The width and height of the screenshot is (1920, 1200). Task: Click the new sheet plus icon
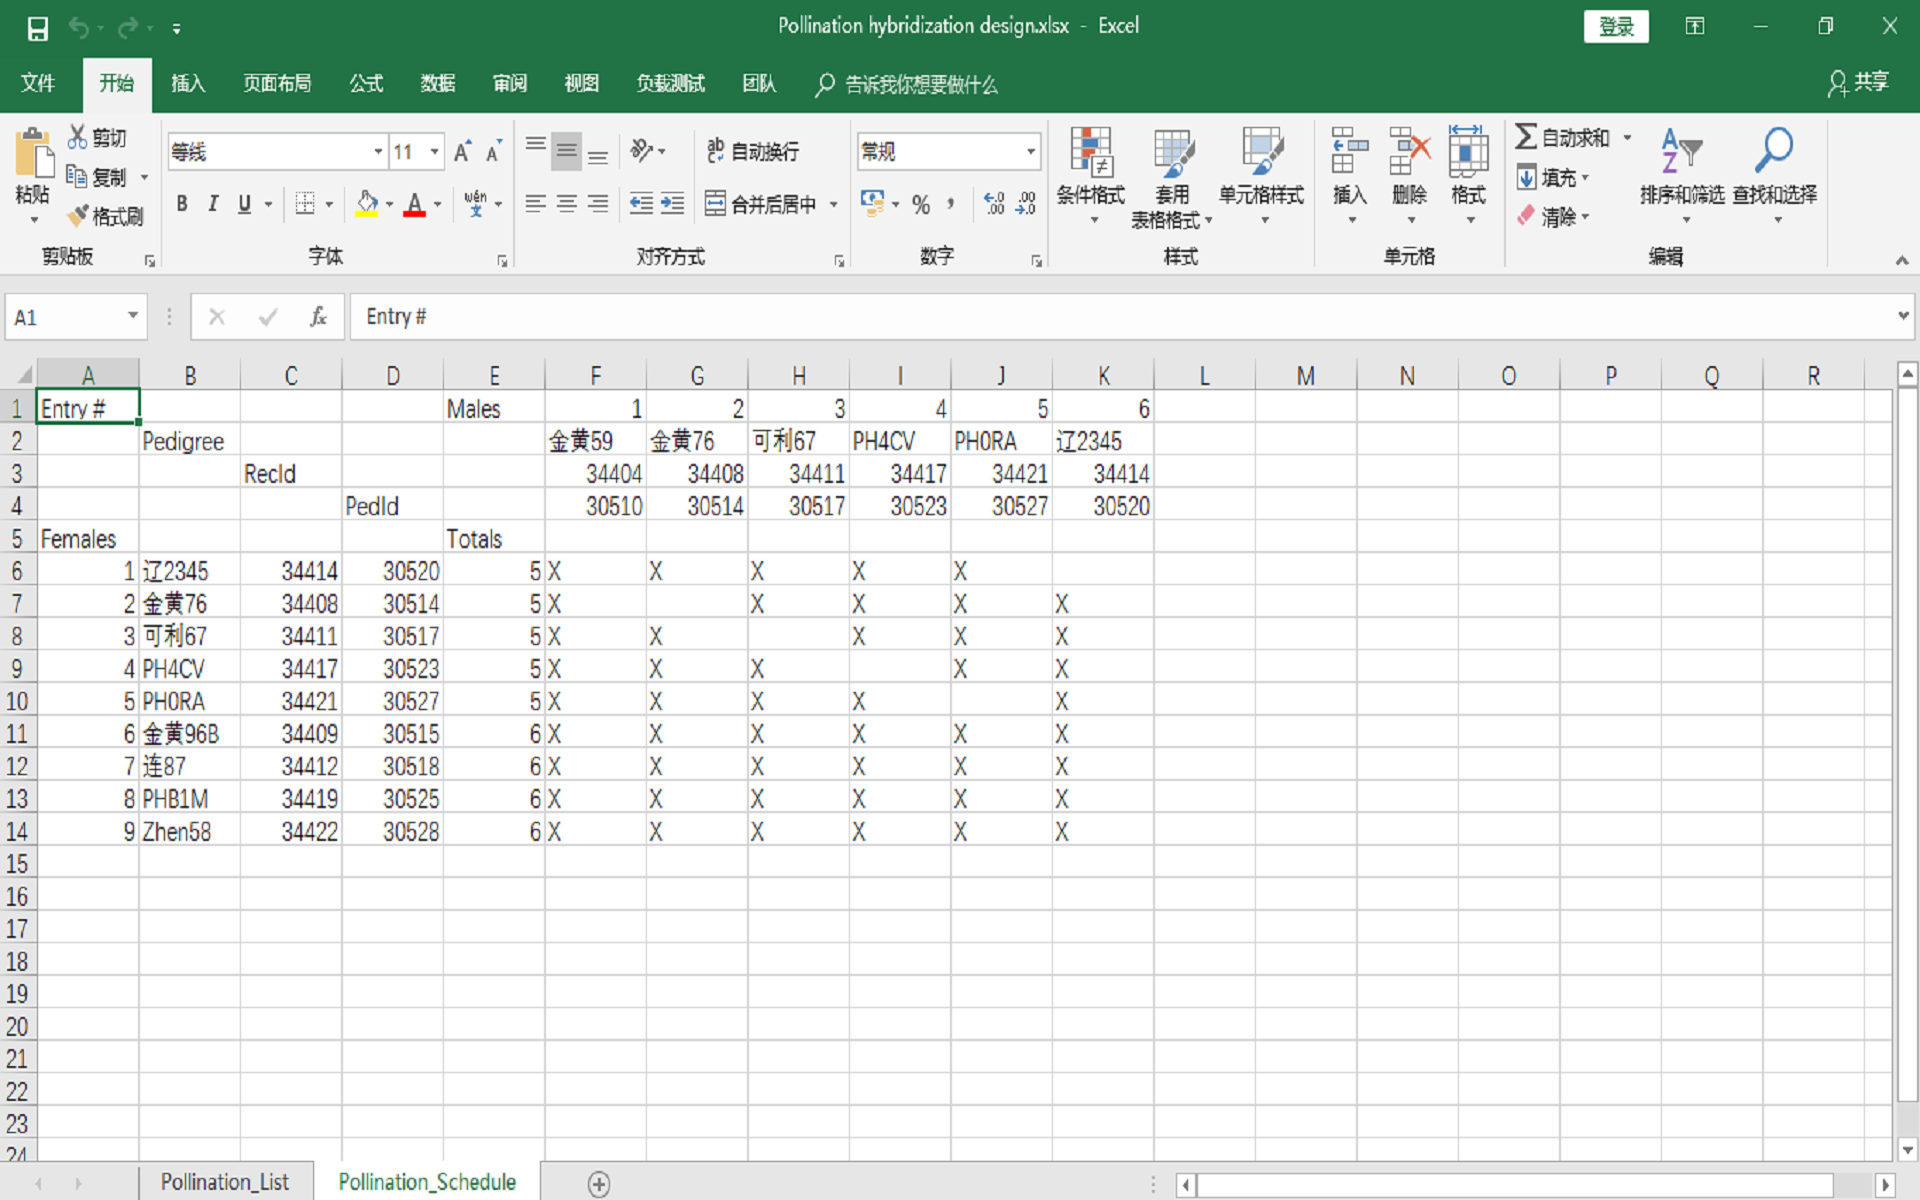click(598, 1184)
